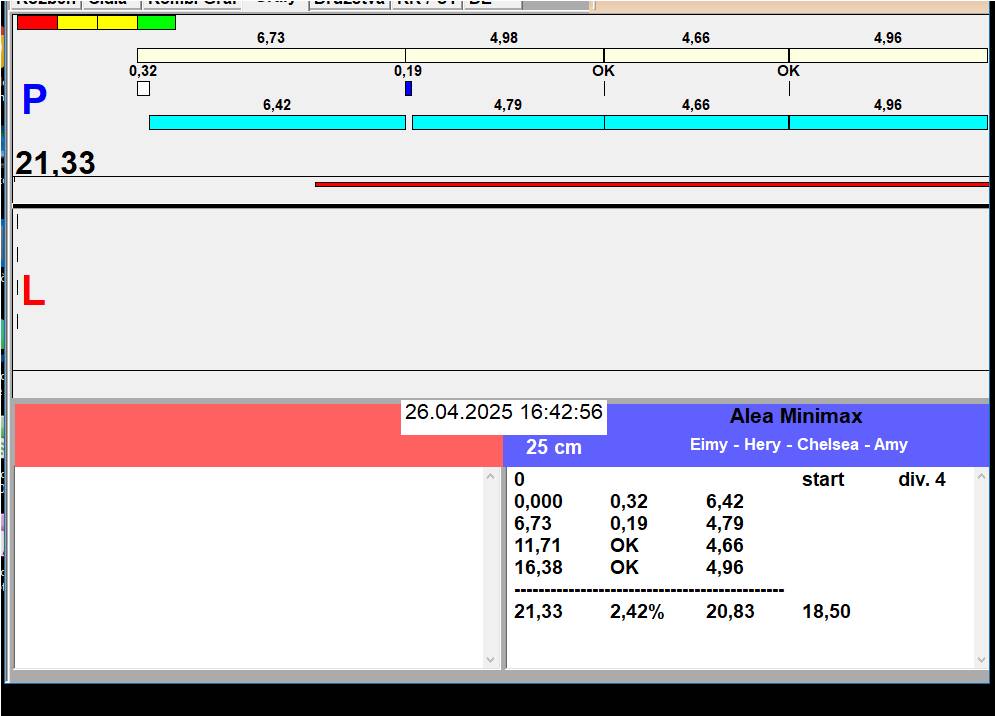This screenshot has height=716, width=995.
Task: Click the blue P lane label
Action: (x=34, y=100)
